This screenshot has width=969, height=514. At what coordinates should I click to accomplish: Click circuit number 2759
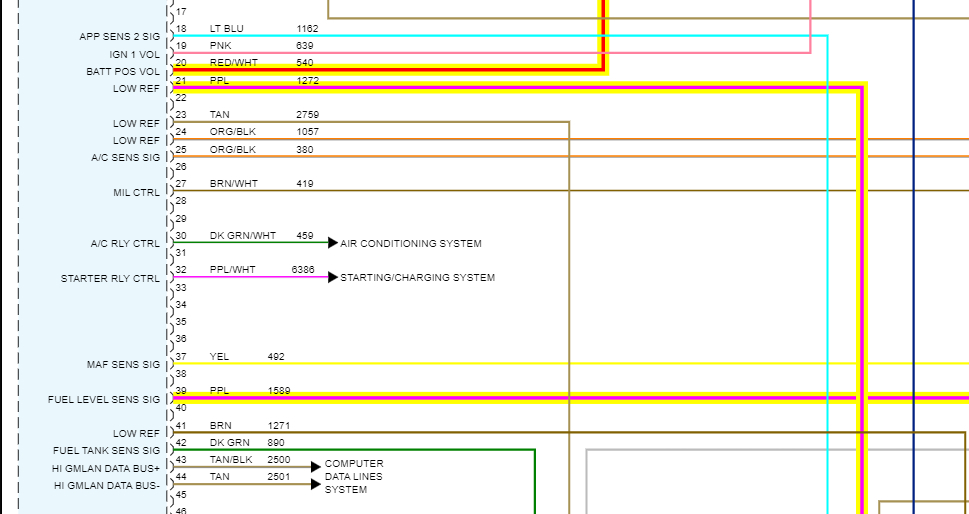[308, 114]
